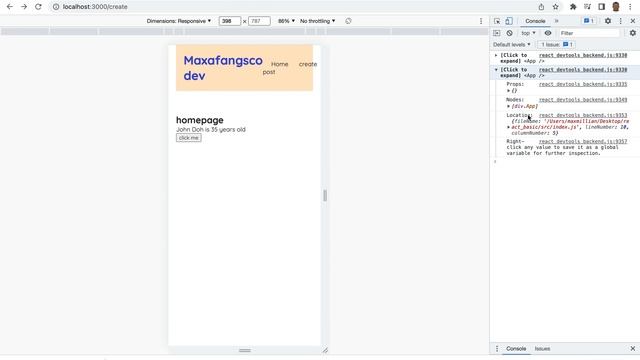Open the site info icon in the address bar
The width and height of the screenshot is (640, 360).
pyautogui.click(x=56, y=7)
